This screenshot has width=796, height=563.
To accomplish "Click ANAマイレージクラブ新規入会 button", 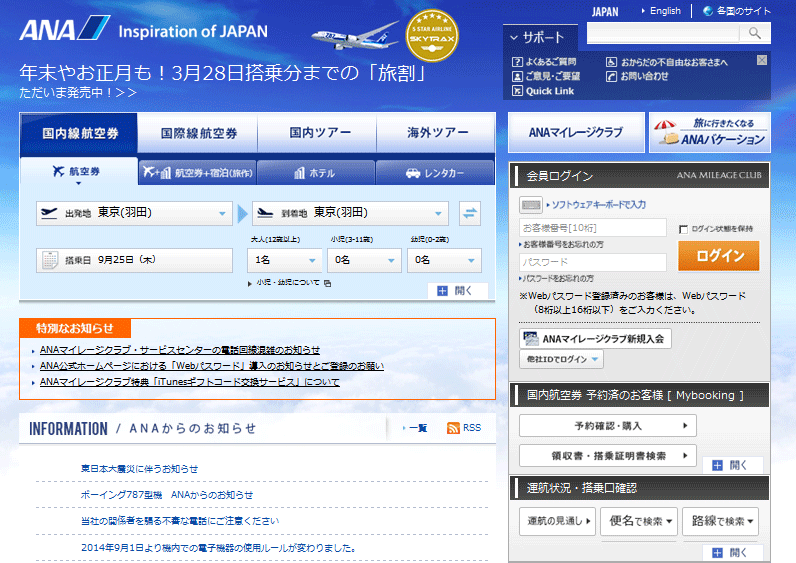I will click(x=595, y=339).
